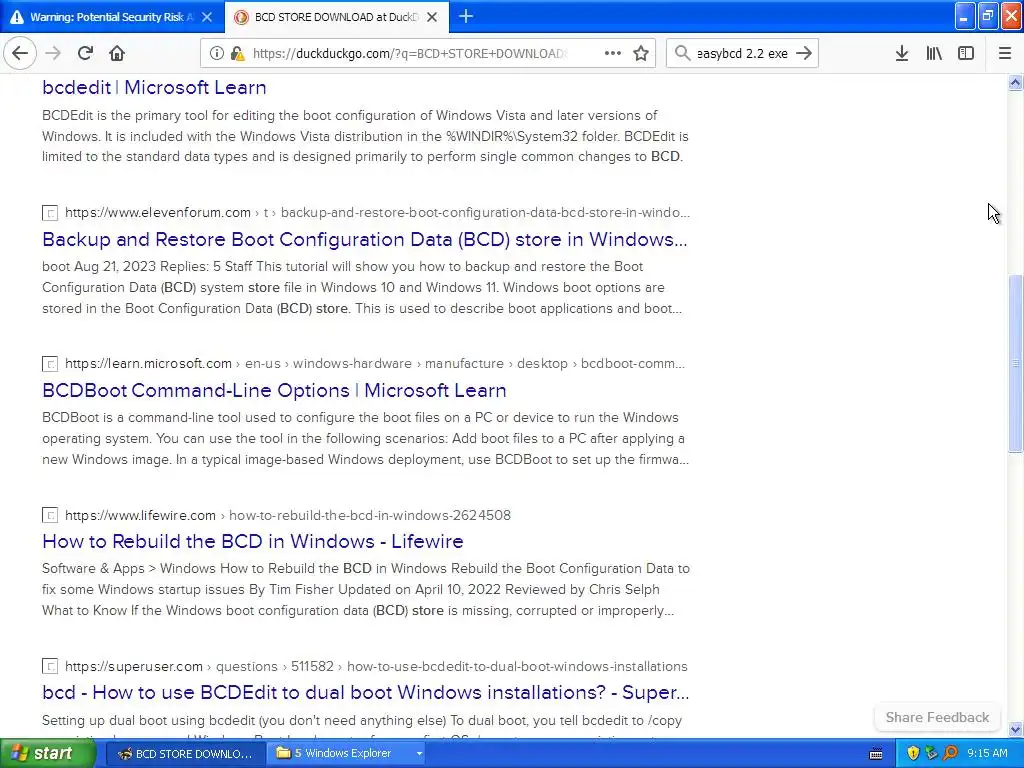Screen dimensions: 1024x768
Task: Open the superuser BCDEdit dual boot result
Action: 366,692
